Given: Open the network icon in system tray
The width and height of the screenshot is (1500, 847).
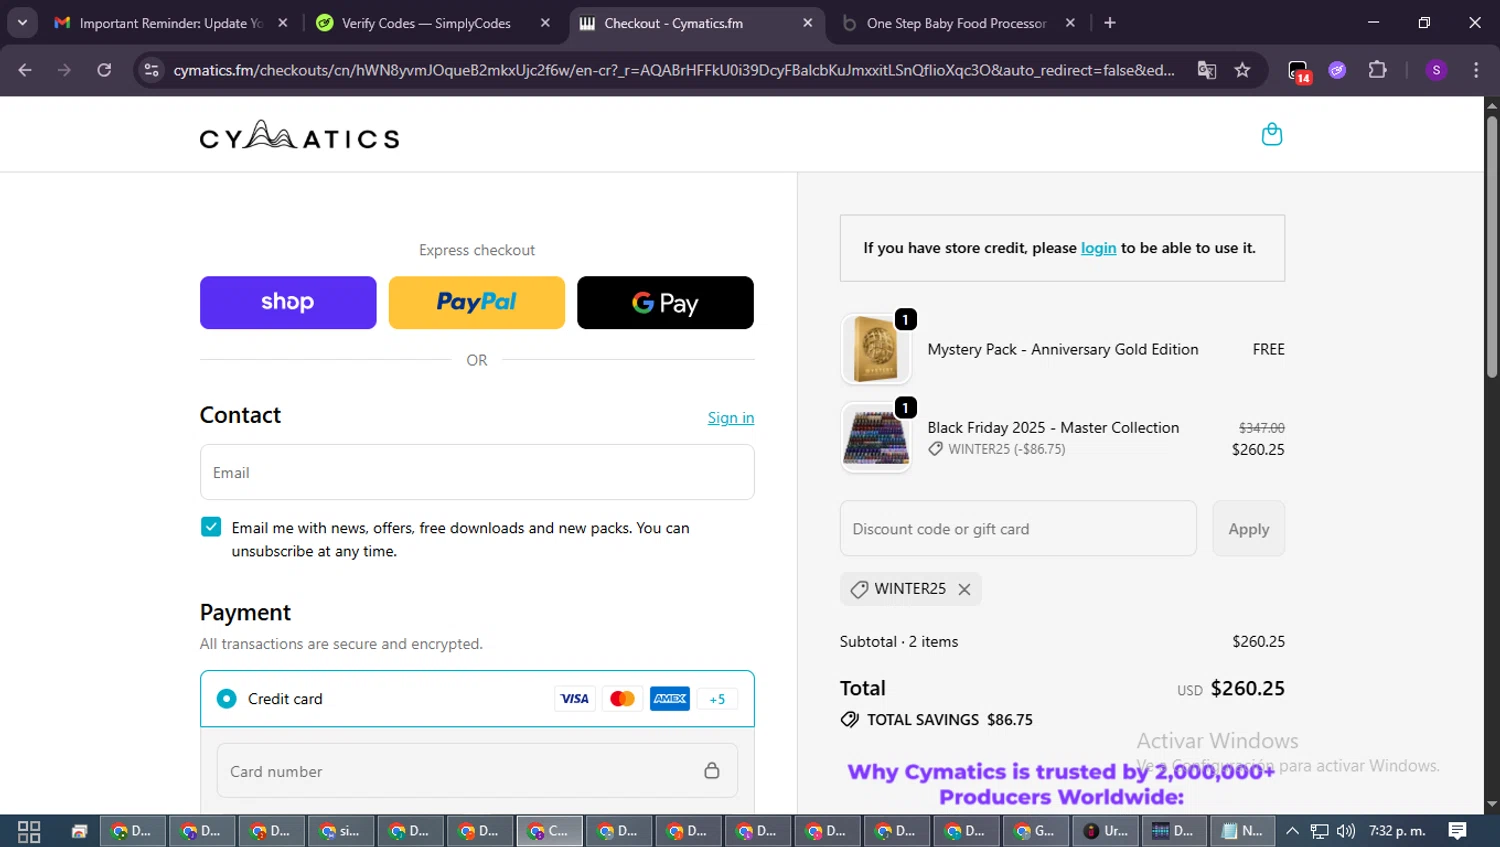Looking at the screenshot, I should 1320,831.
